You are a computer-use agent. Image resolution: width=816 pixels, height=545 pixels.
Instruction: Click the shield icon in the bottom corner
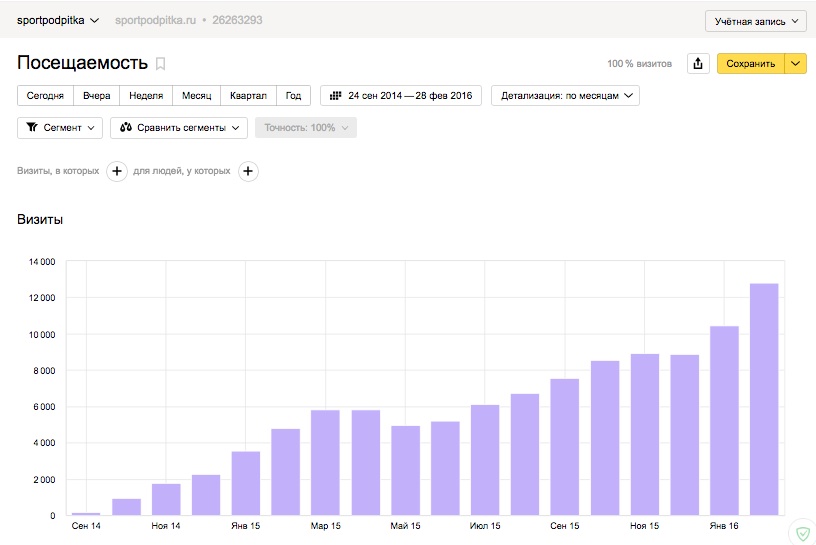click(803, 533)
